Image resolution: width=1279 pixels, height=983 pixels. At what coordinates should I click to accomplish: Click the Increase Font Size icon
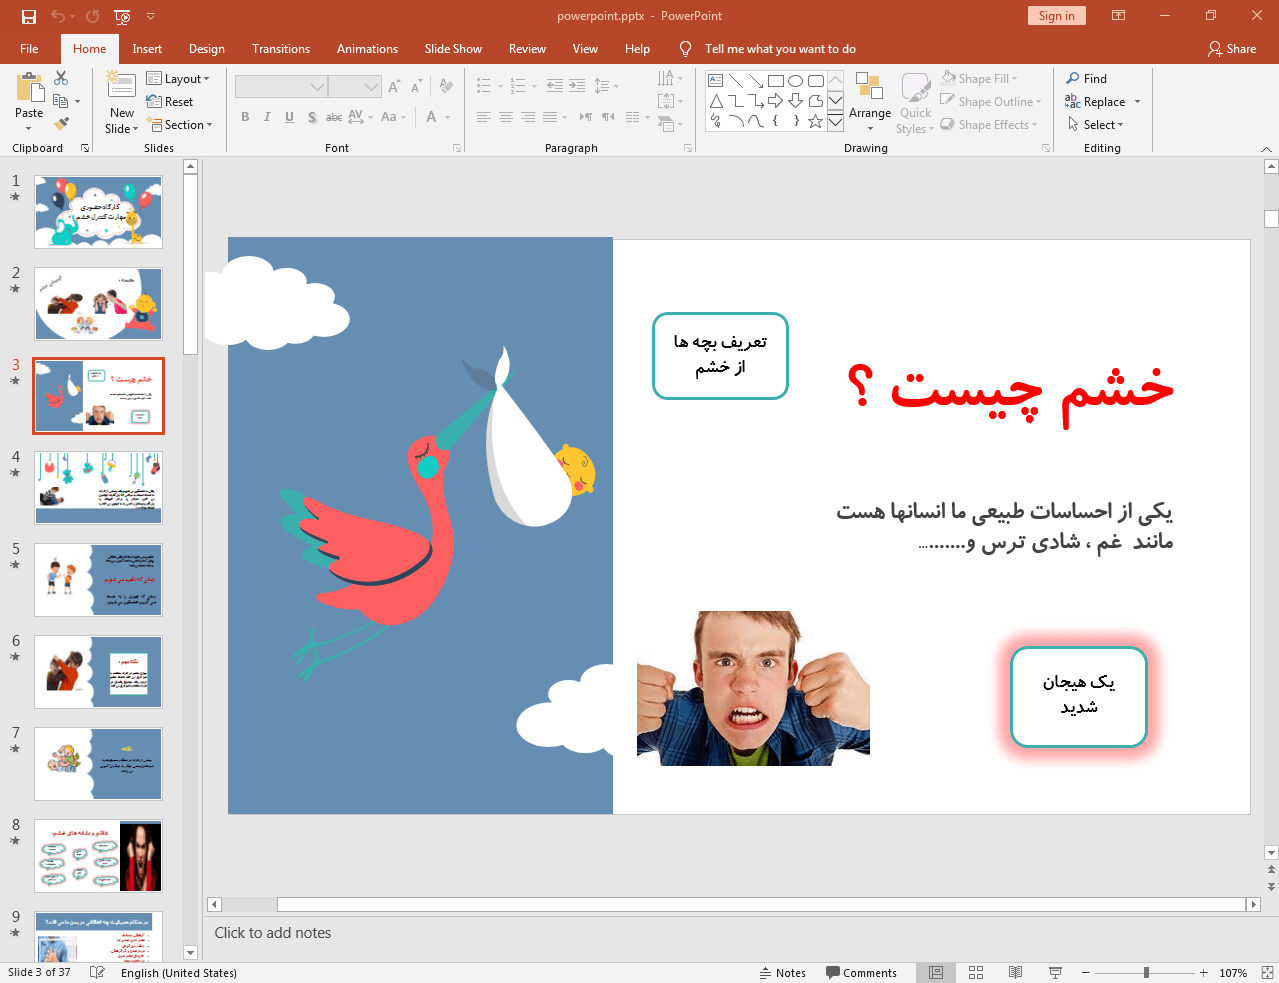click(x=393, y=86)
